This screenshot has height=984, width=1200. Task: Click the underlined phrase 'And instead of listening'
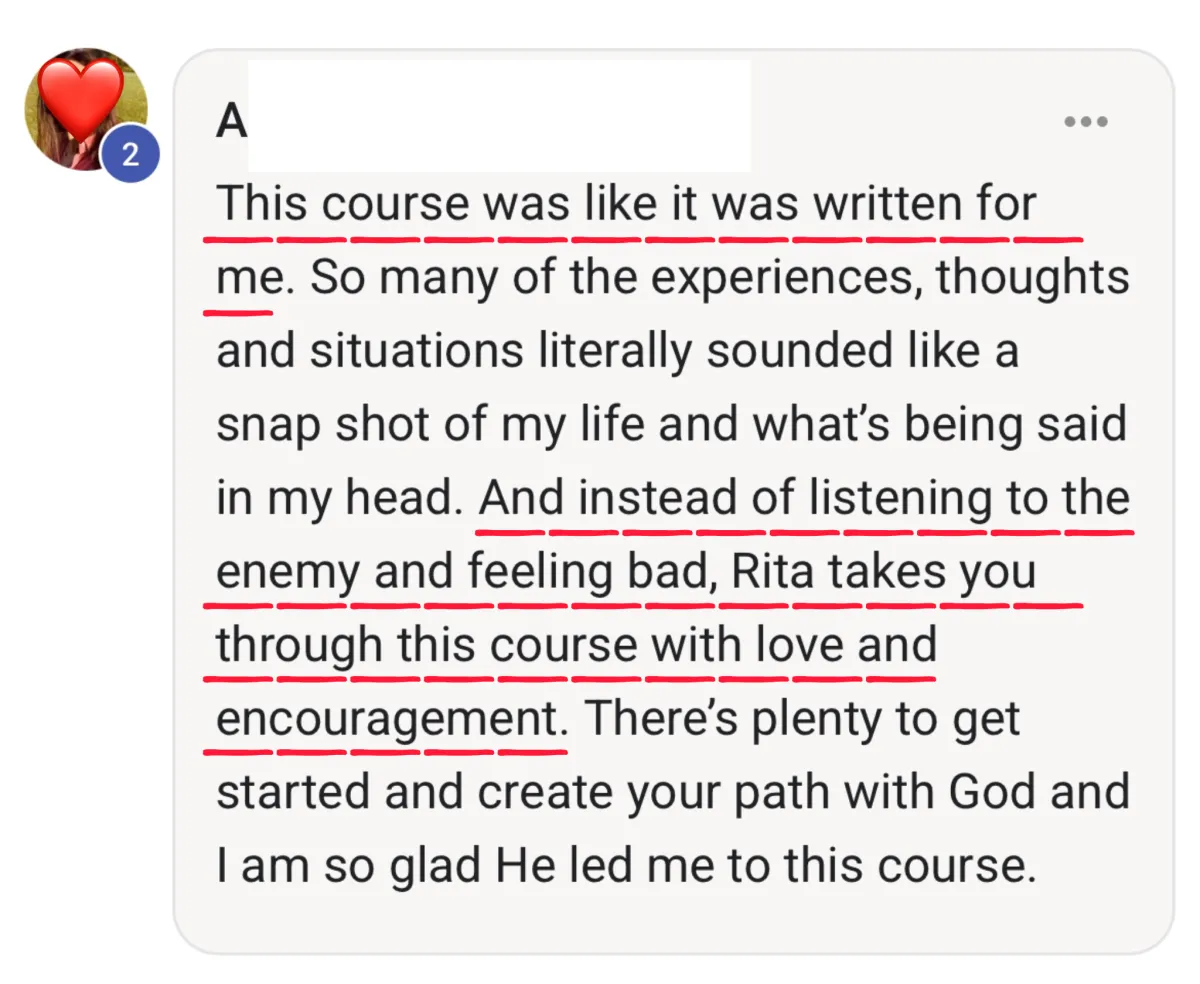click(x=736, y=498)
